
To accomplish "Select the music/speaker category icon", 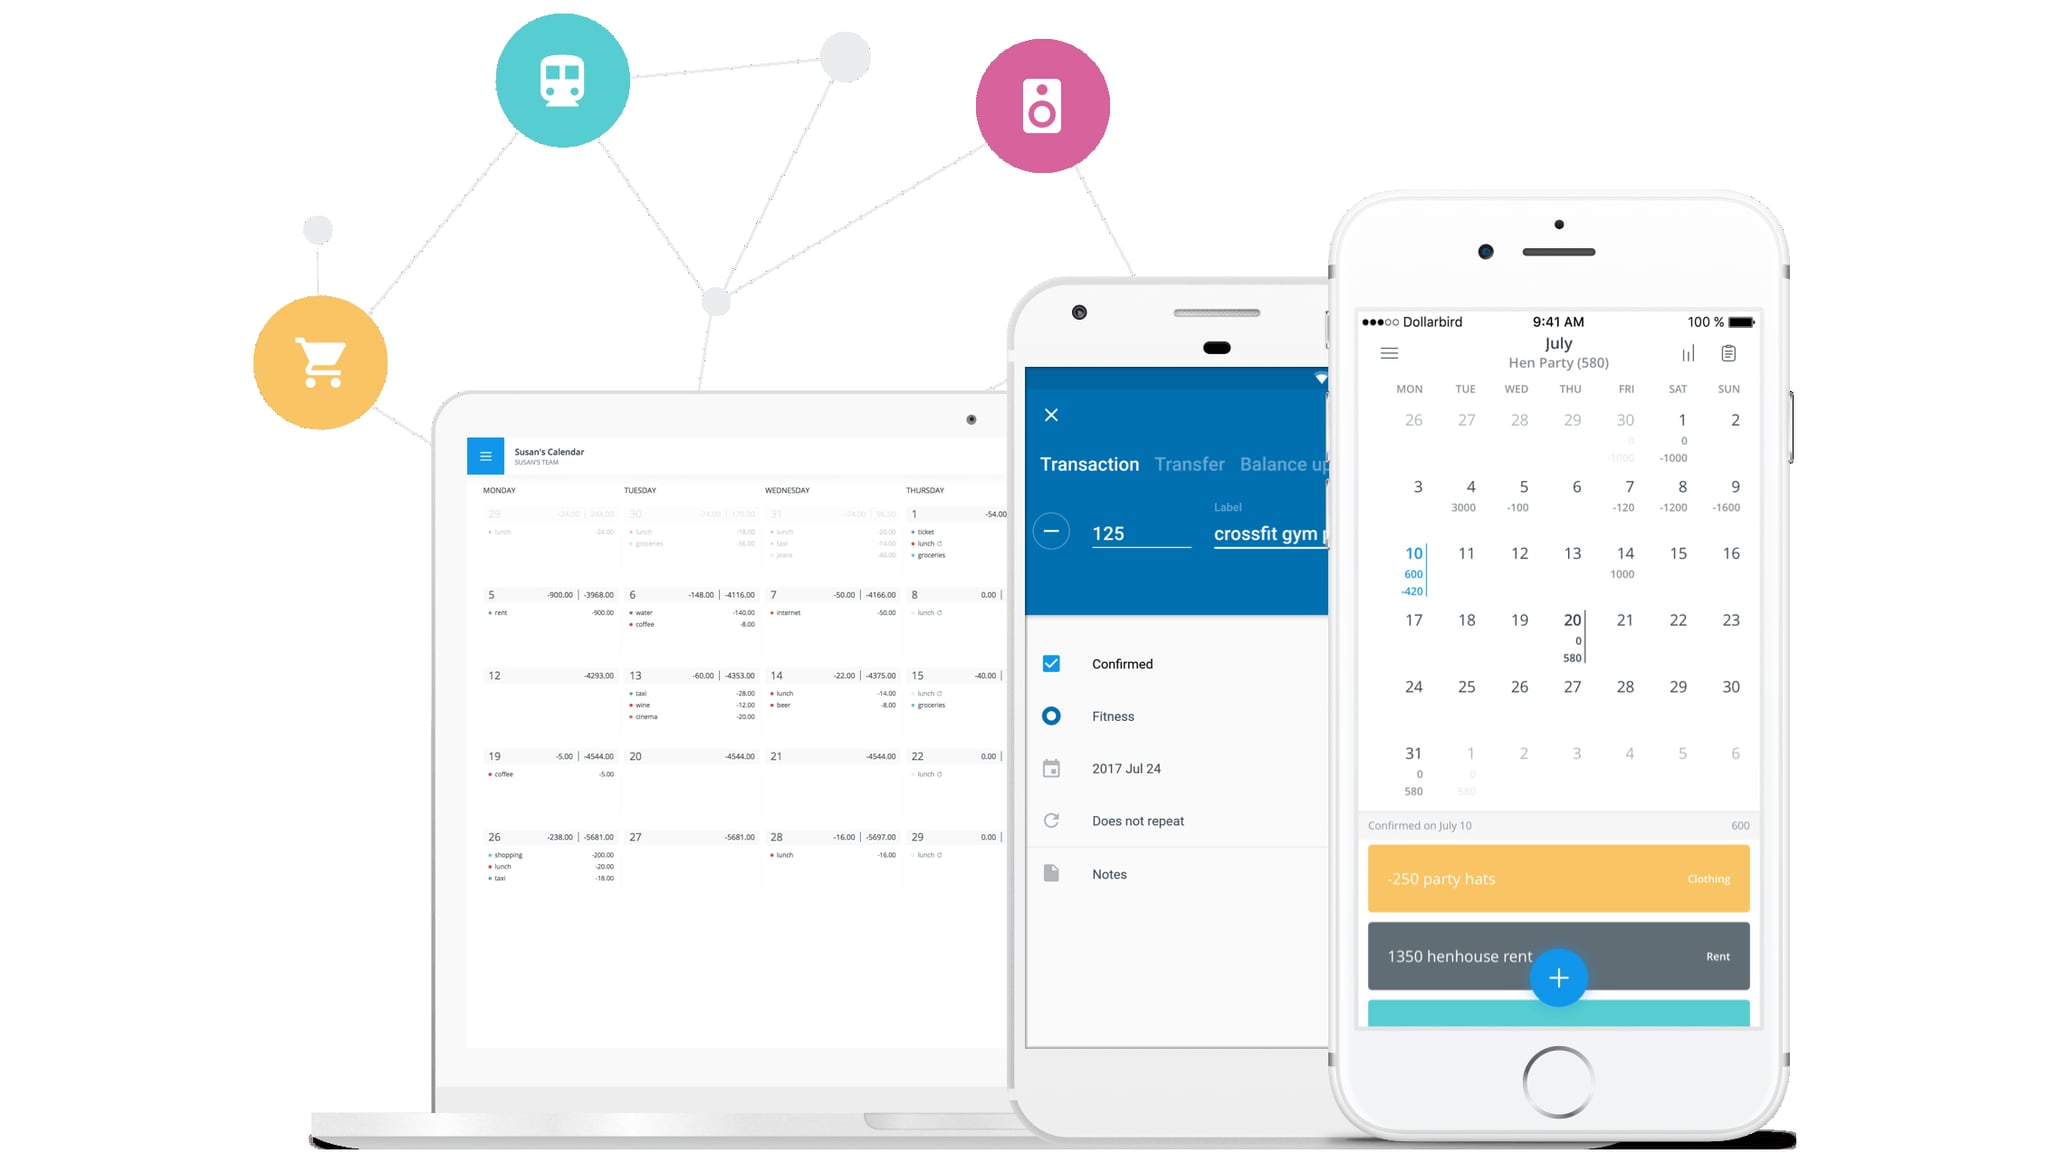I will (x=1041, y=105).
